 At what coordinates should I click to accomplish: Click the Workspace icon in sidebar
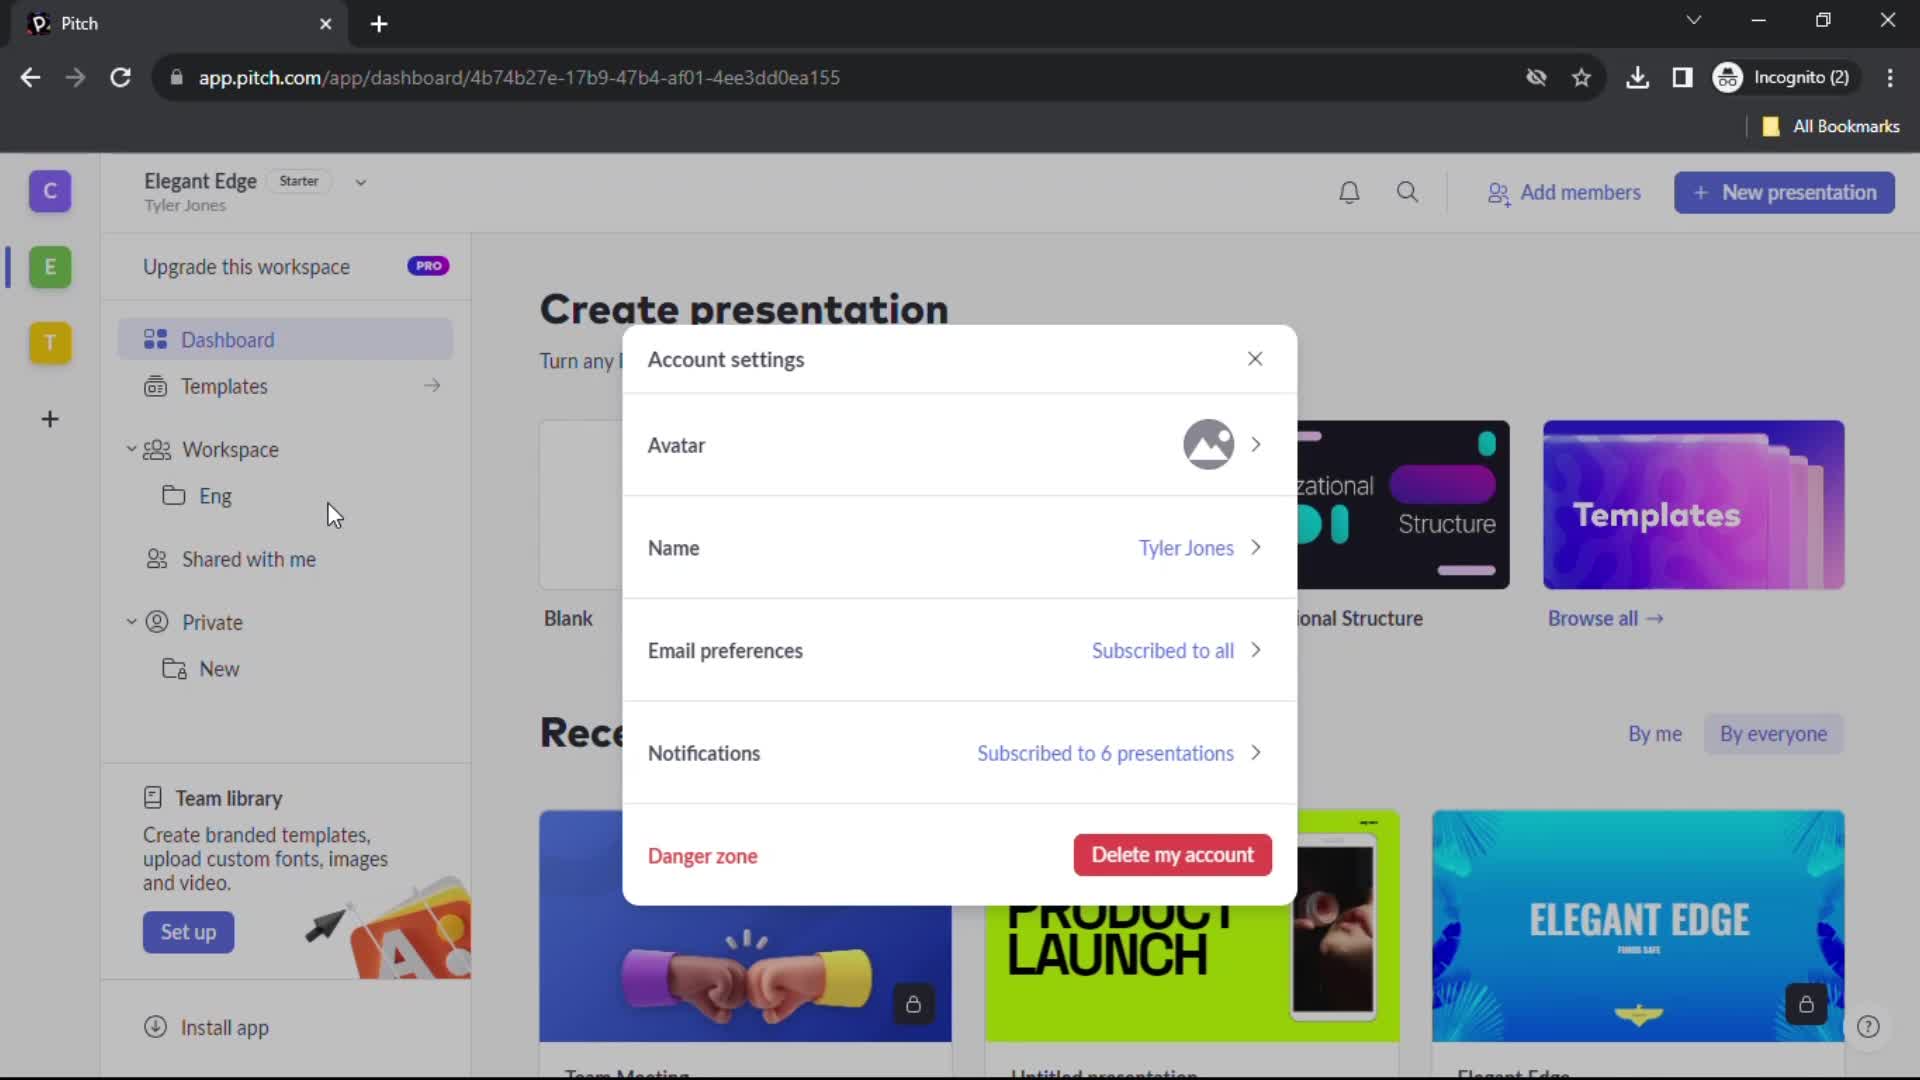(x=156, y=450)
